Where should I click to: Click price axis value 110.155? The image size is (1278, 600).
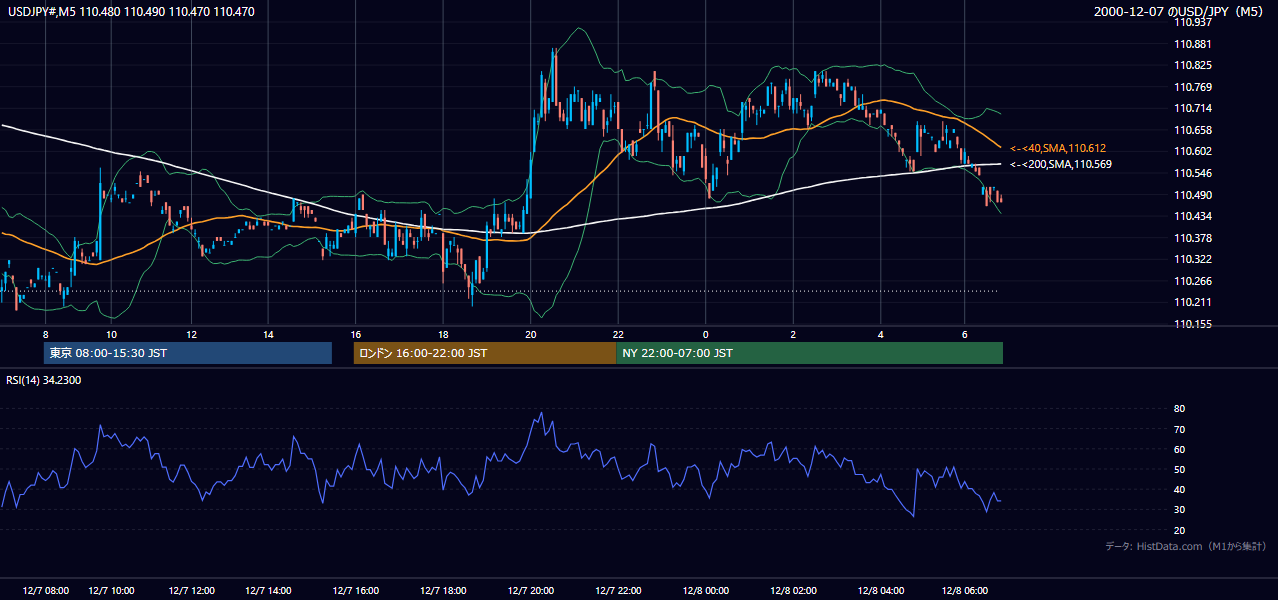pyautogui.click(x=1192, y=324)
